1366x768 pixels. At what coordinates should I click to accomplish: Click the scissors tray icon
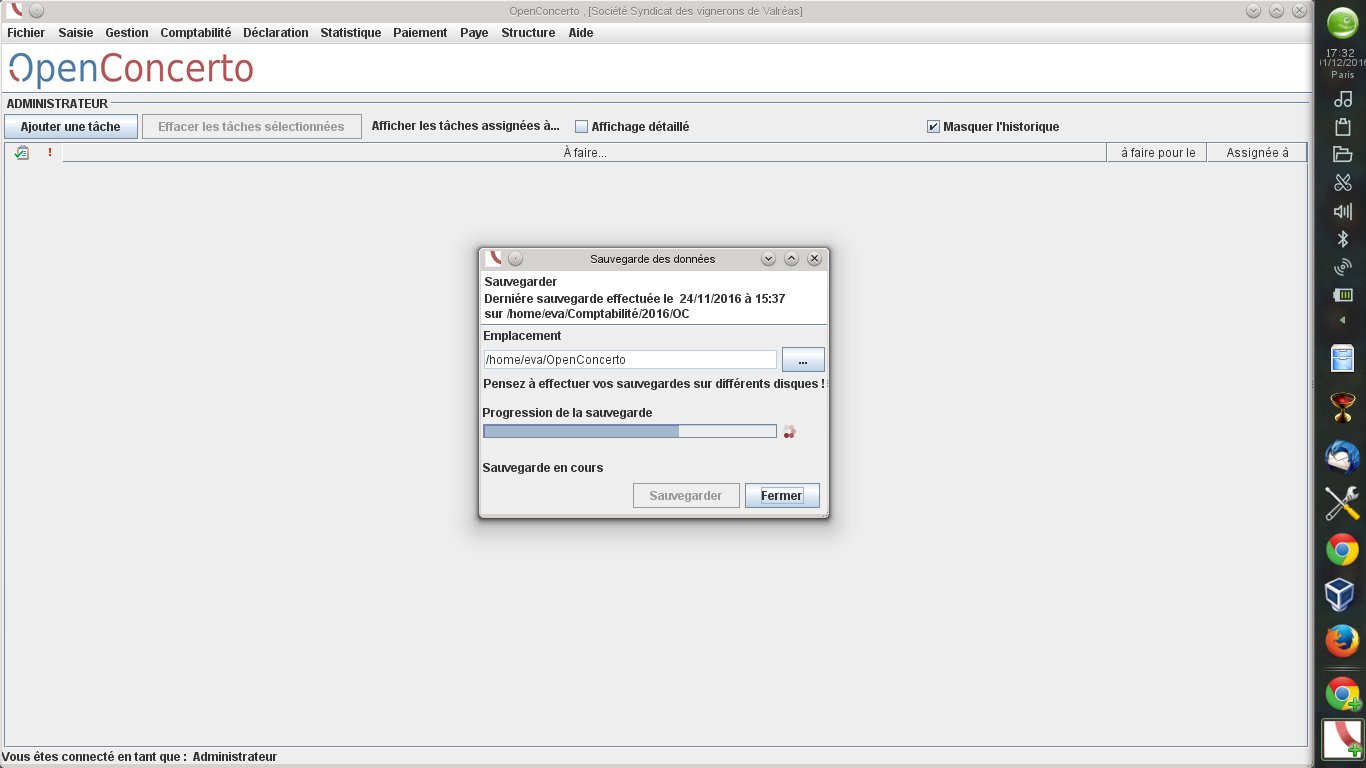pyautogui.click(x=1343, y=182)
